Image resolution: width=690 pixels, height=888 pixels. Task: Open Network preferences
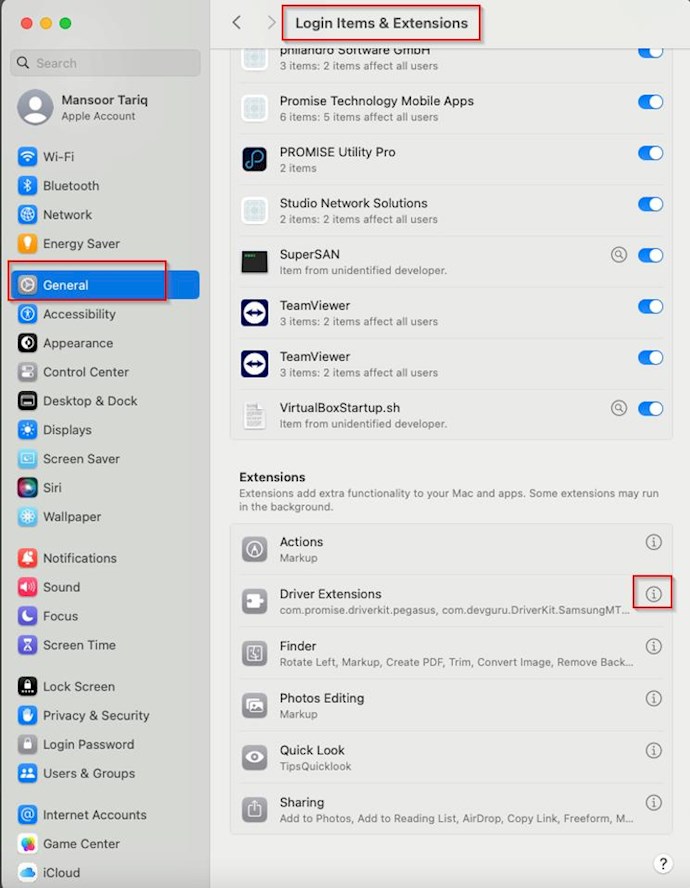54,214
